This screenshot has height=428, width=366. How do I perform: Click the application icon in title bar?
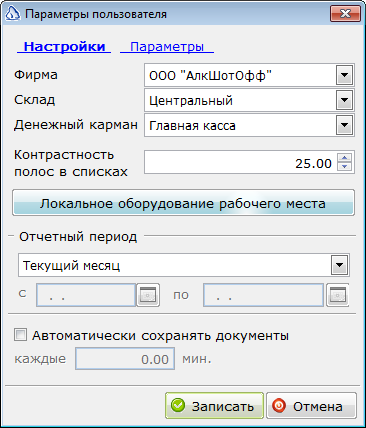[x=13, y=14]
